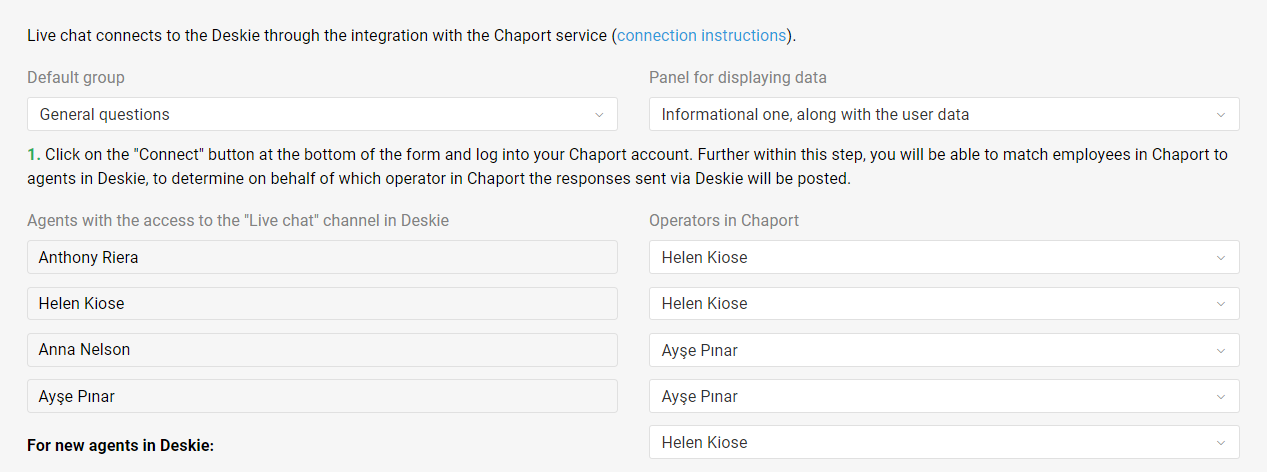1267x472 pixels.
Task: Open operator dropdown for agent Ayşe Pınar
Action: pyautogui.click(x=943, y=396)
